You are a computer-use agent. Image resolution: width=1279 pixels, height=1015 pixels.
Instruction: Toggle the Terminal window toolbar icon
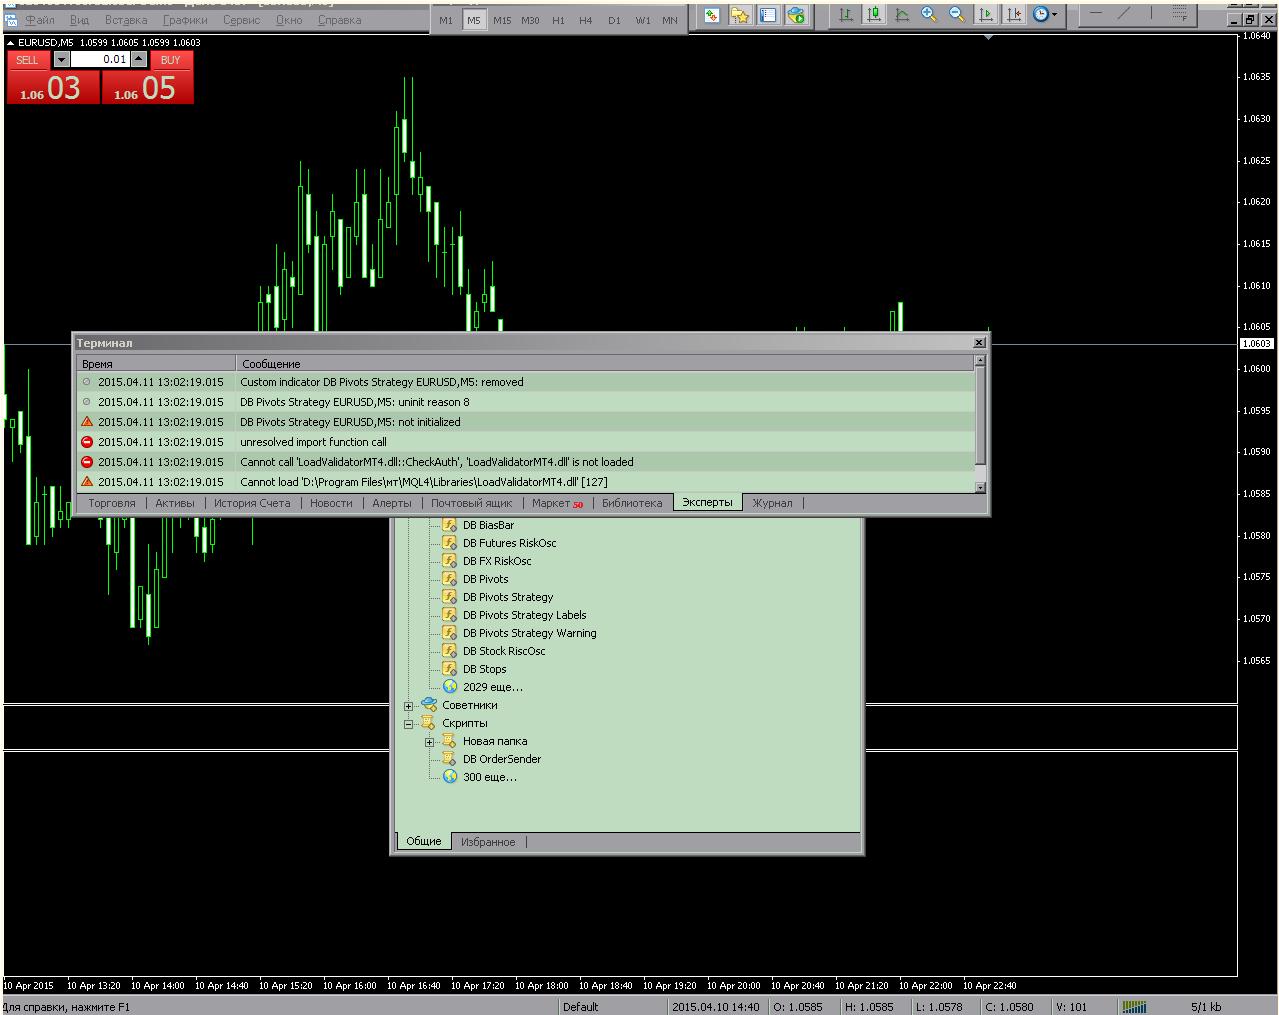(x=768, y=15)
